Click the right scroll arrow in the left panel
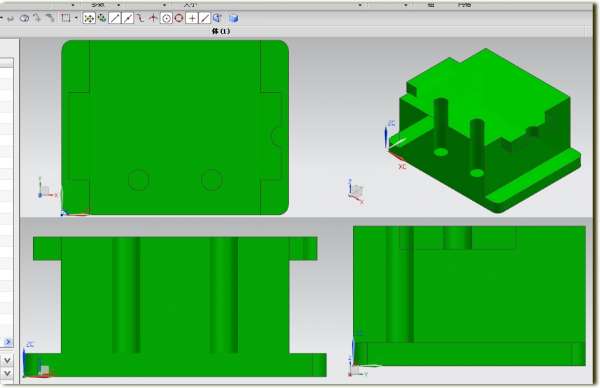This screenshot has height=388, width=600. [8, 342]
